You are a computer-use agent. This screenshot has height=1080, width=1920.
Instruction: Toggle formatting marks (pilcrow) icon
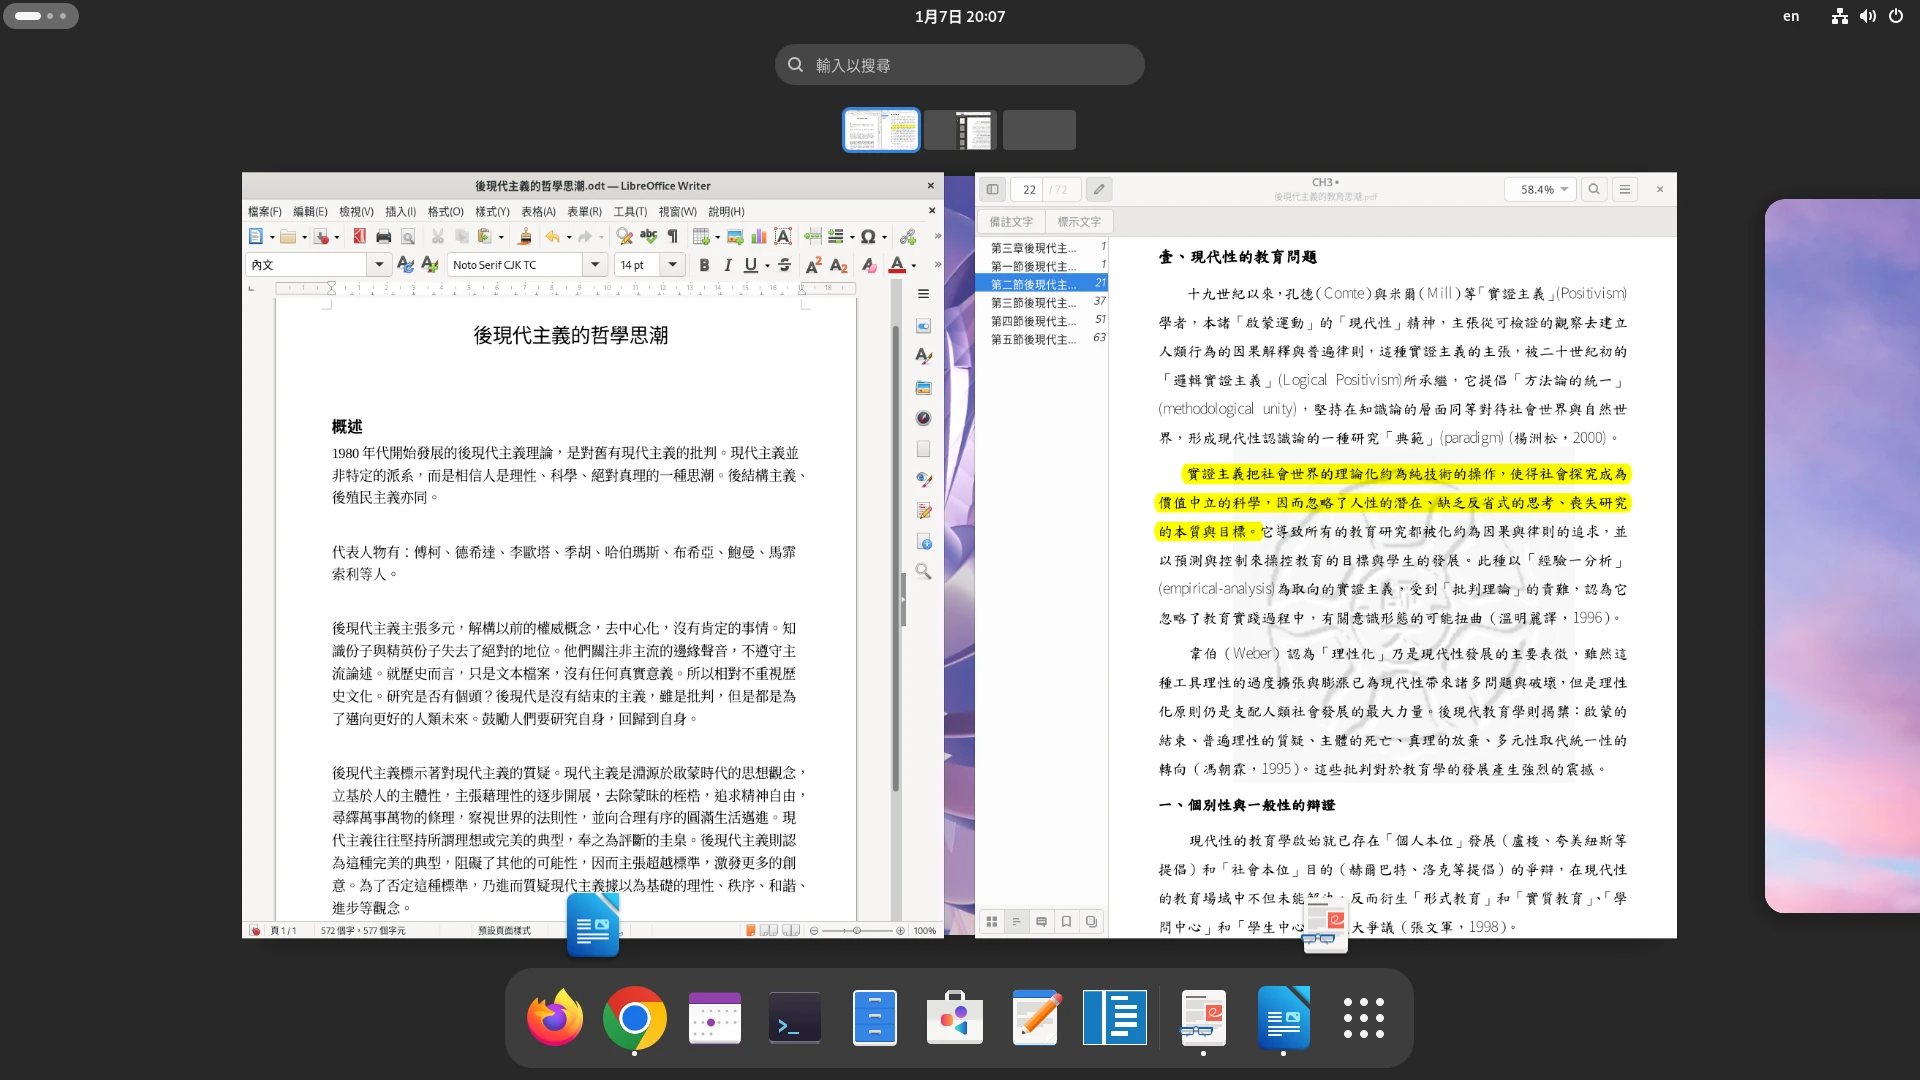point(672,237)
